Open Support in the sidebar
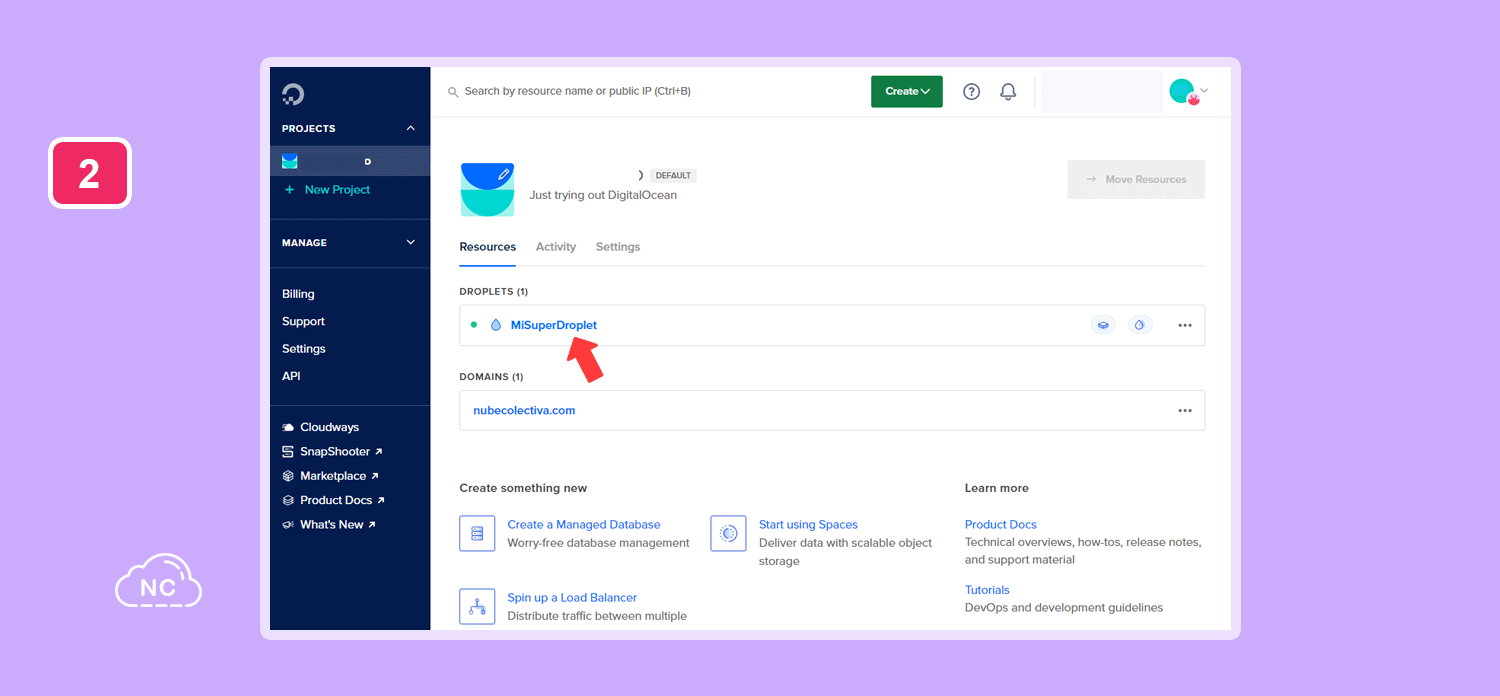 303,321
